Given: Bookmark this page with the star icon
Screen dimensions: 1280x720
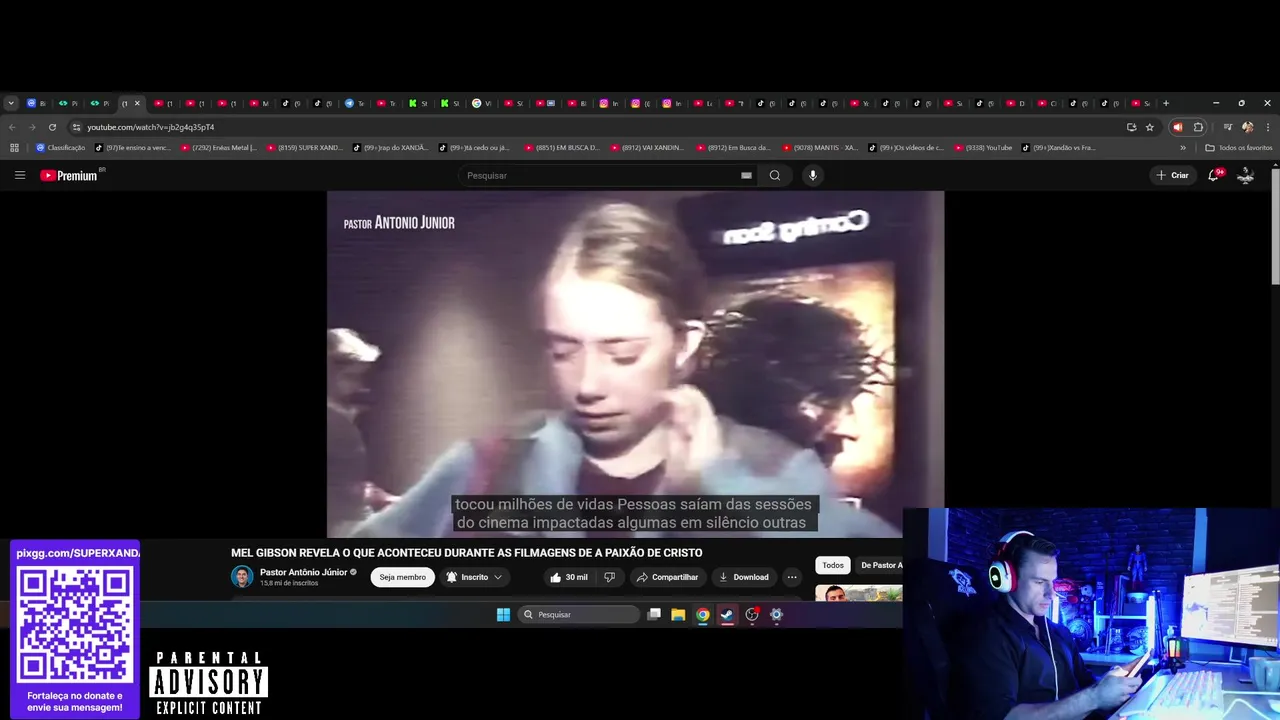Looking at the screenshot, I should coord(1150,127).
